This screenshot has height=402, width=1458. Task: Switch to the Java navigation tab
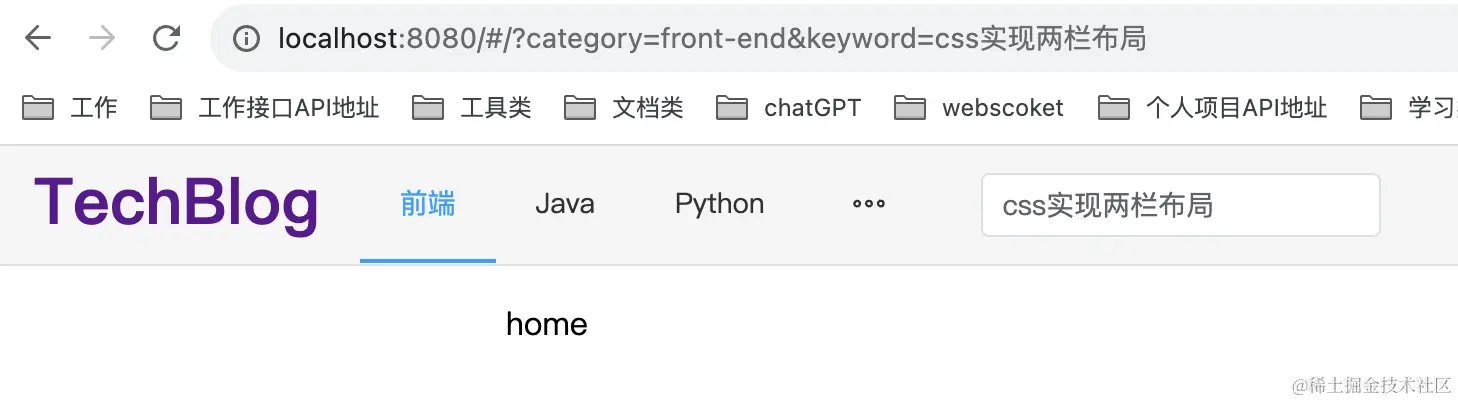click(x=565, y=204)
